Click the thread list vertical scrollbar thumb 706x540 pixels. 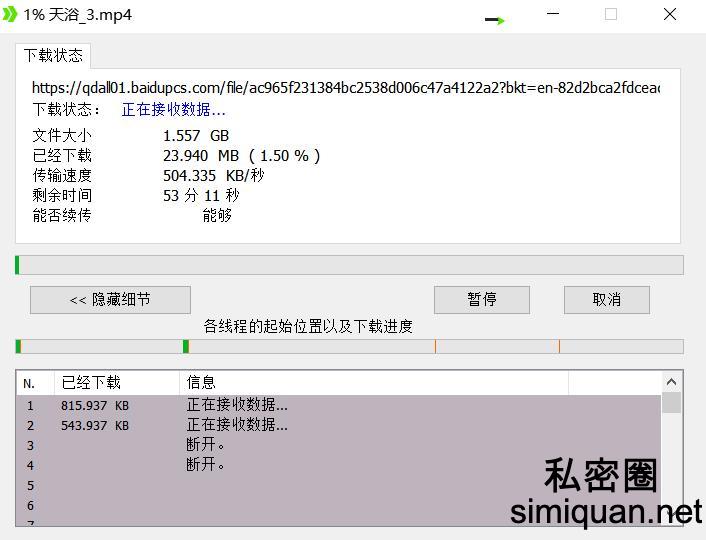(x=672, y=402)
